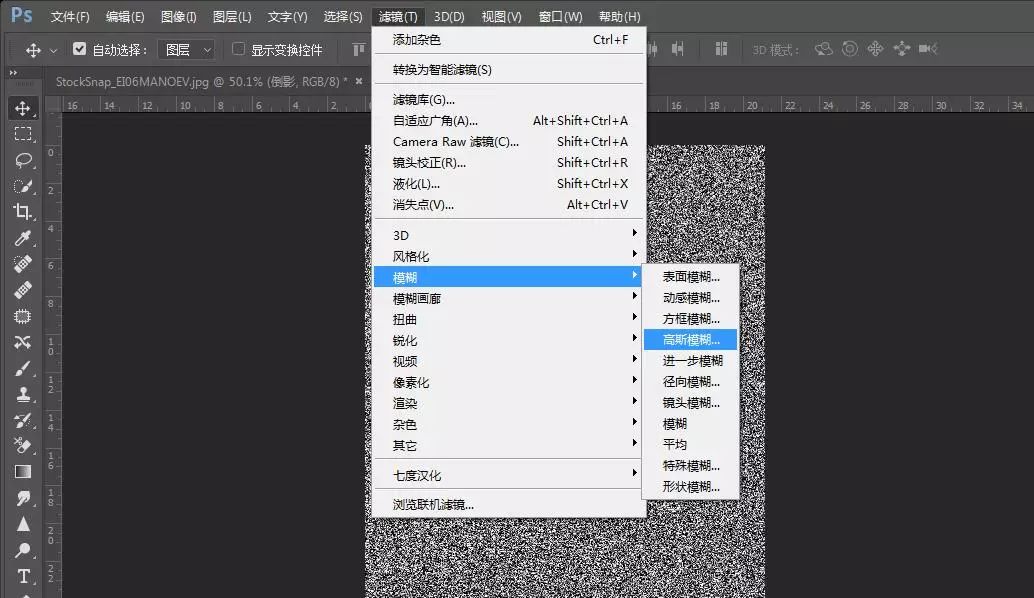The image size is (1034, 598).
Task: Choose 镜头模糊... from blur submenu
Action: pos(690,403)
